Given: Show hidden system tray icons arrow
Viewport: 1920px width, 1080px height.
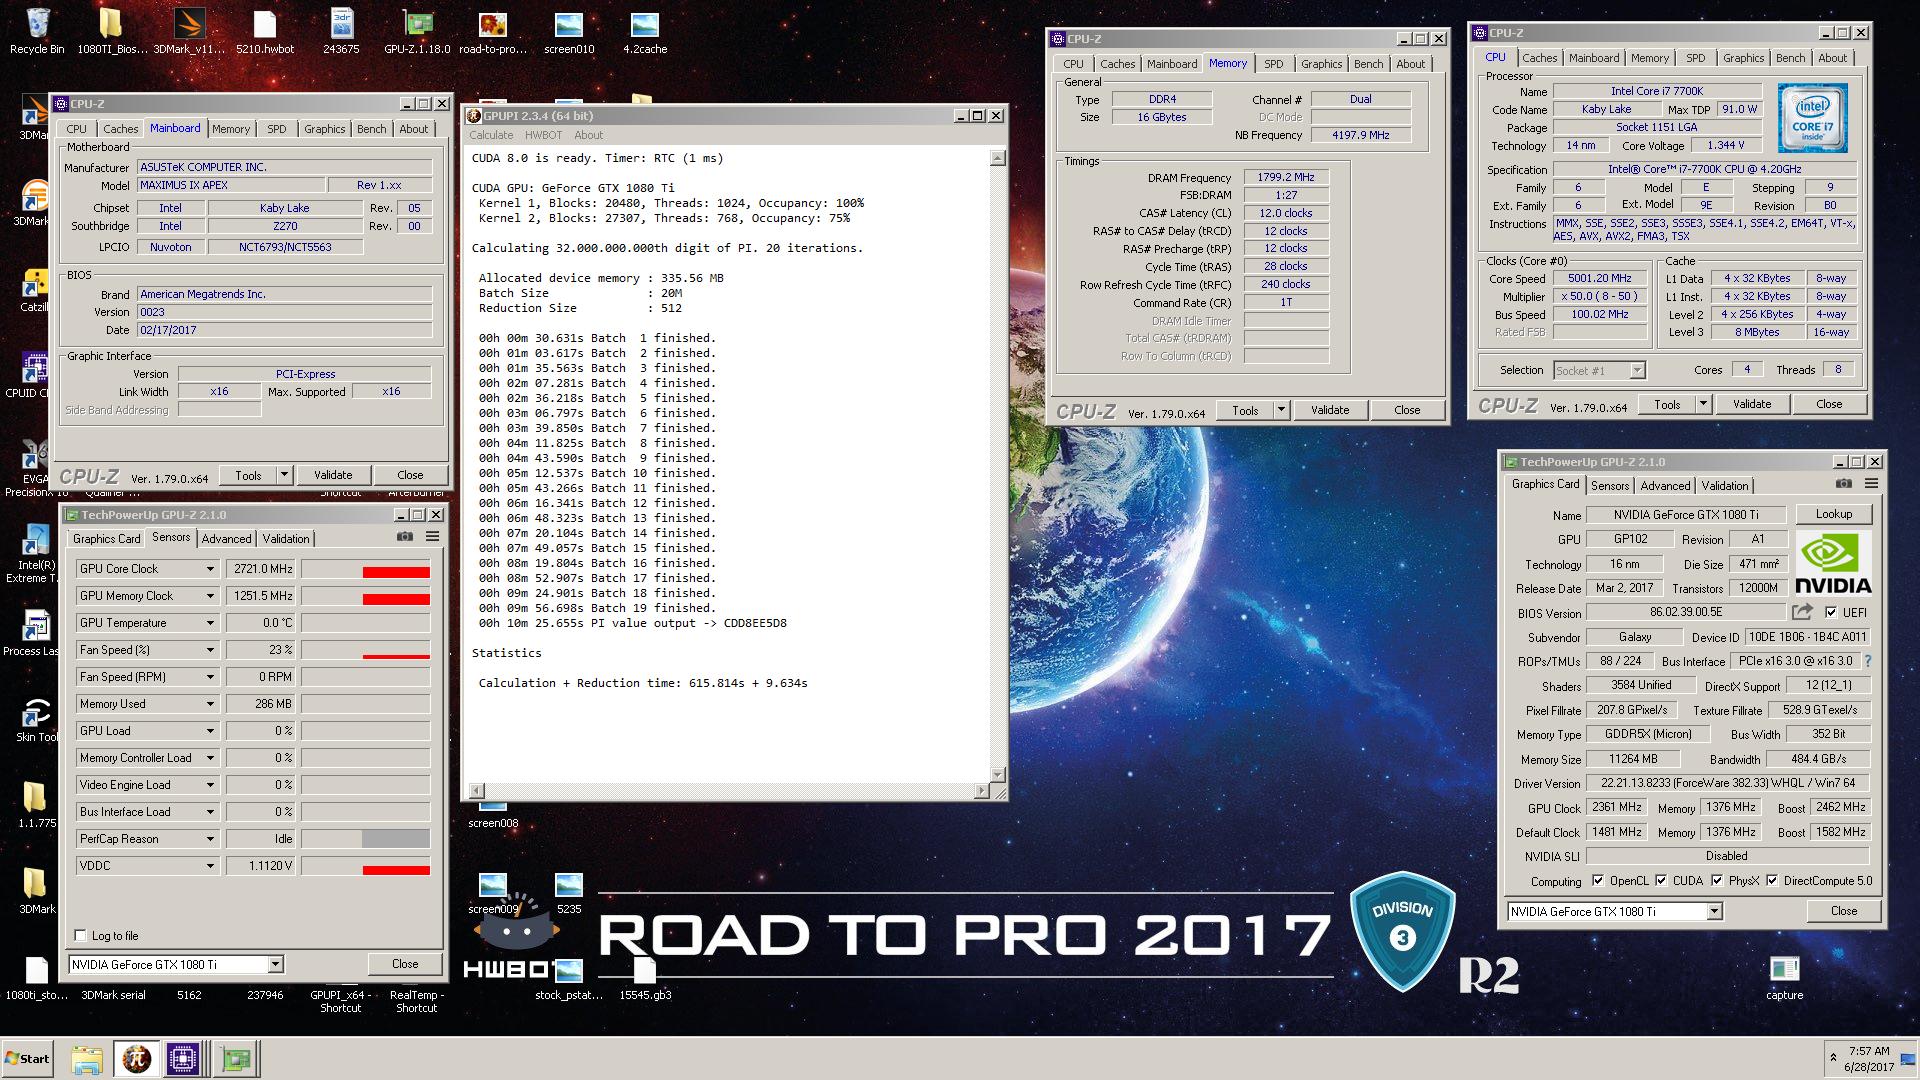Looking at the screenshot, I should point(1833,1057).
